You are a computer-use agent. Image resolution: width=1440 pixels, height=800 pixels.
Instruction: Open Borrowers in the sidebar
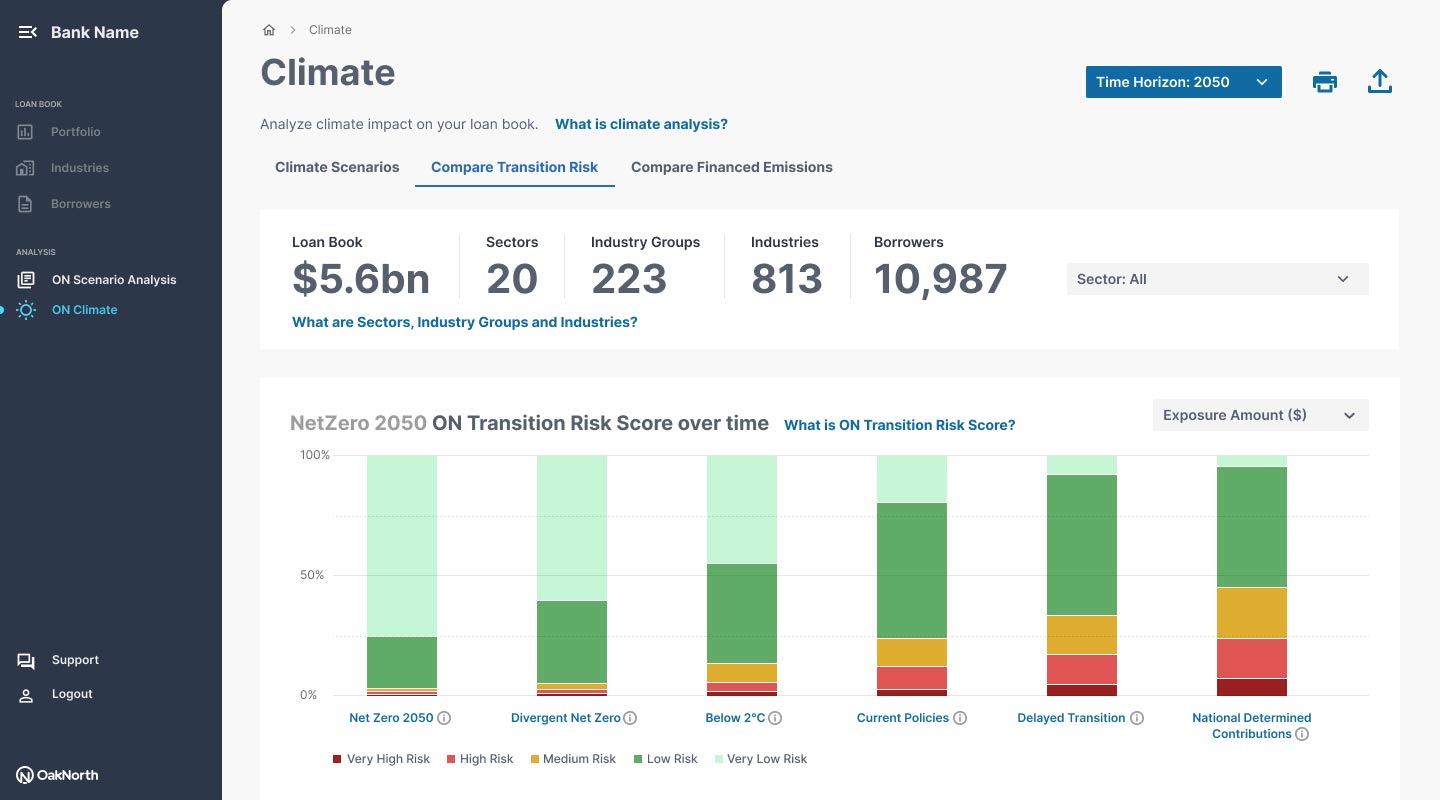click(81, 204)
